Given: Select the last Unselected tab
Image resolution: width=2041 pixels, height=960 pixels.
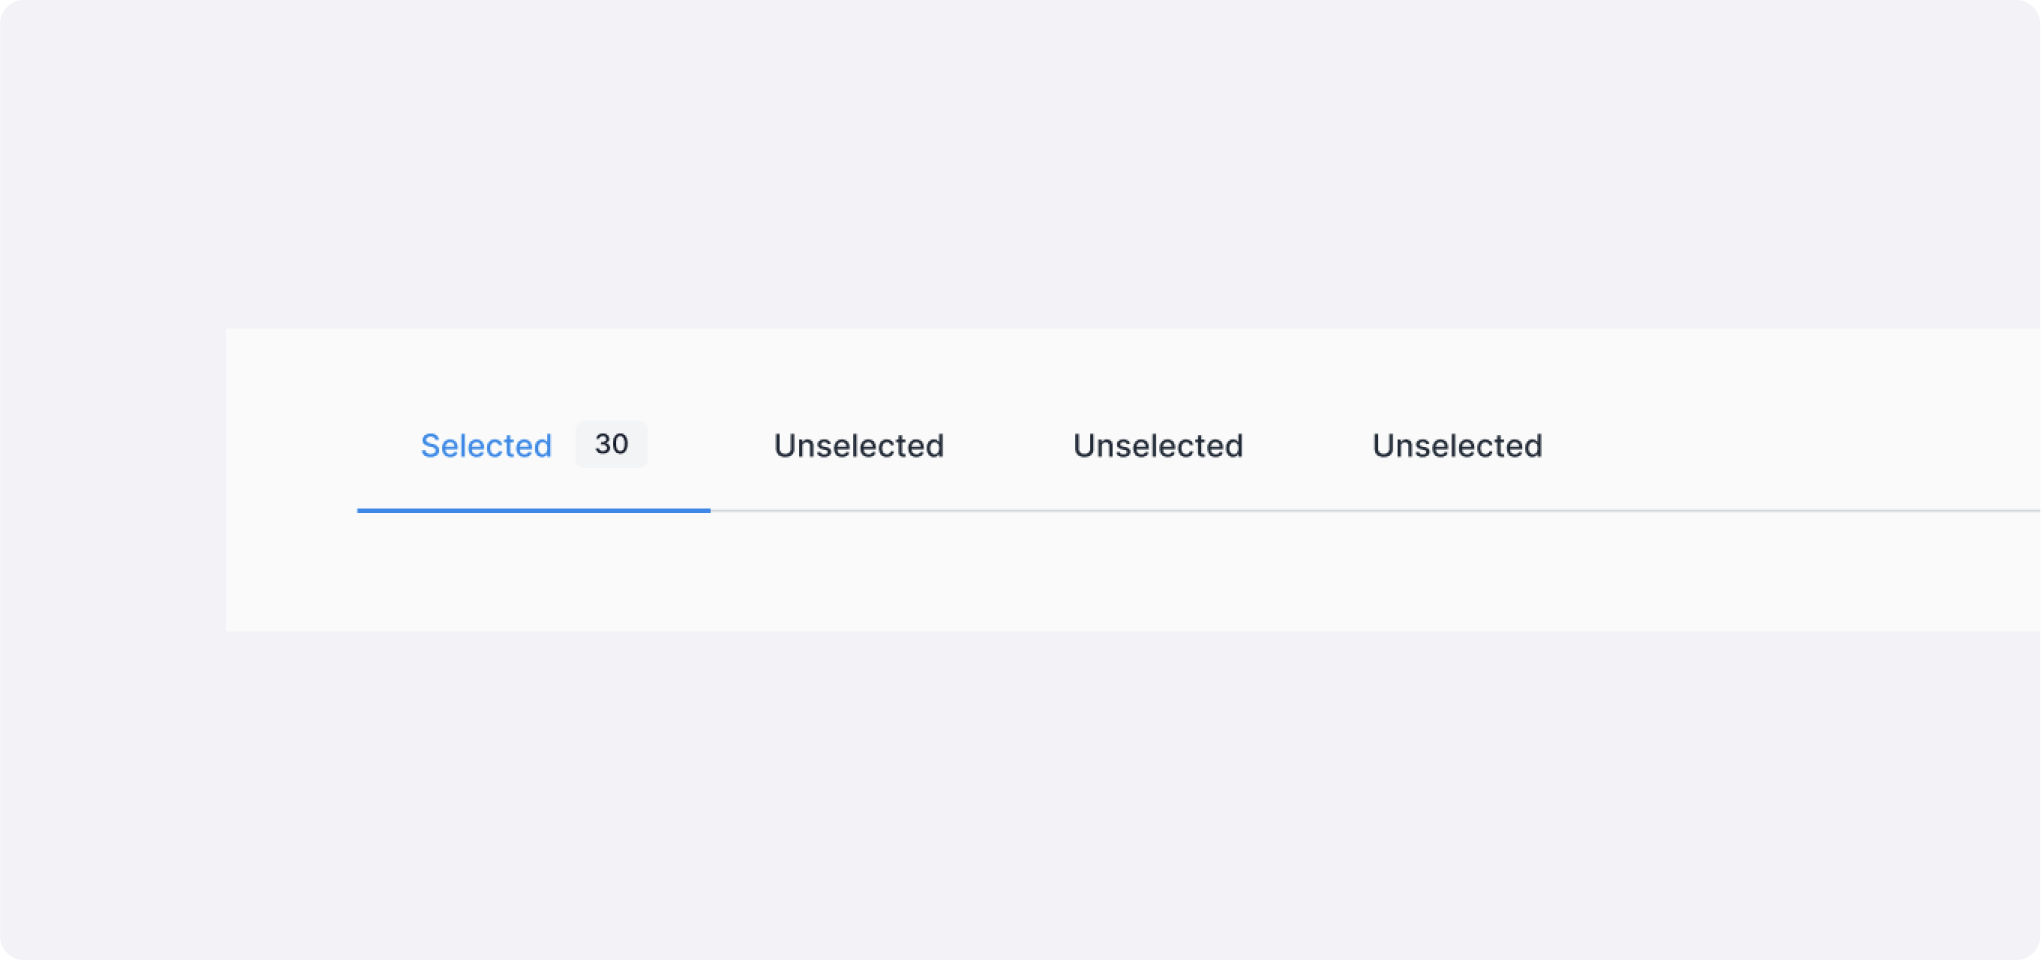Looking at the screenshot, I should point(1456,446).
